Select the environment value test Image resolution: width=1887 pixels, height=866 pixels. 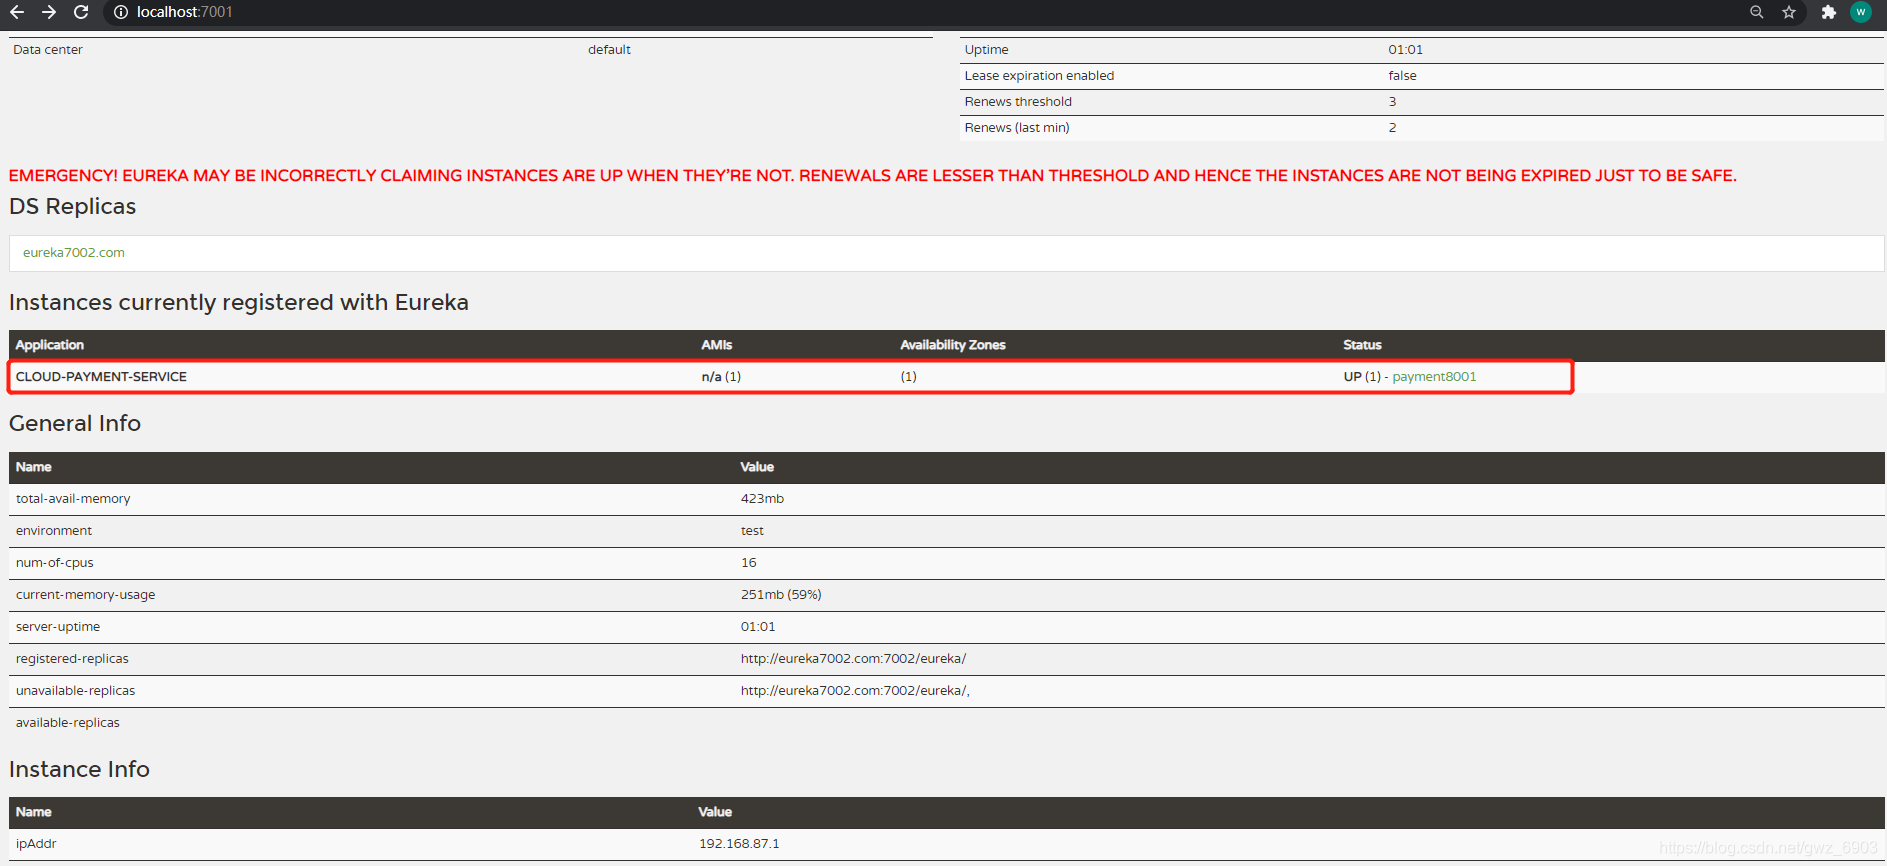752,531
